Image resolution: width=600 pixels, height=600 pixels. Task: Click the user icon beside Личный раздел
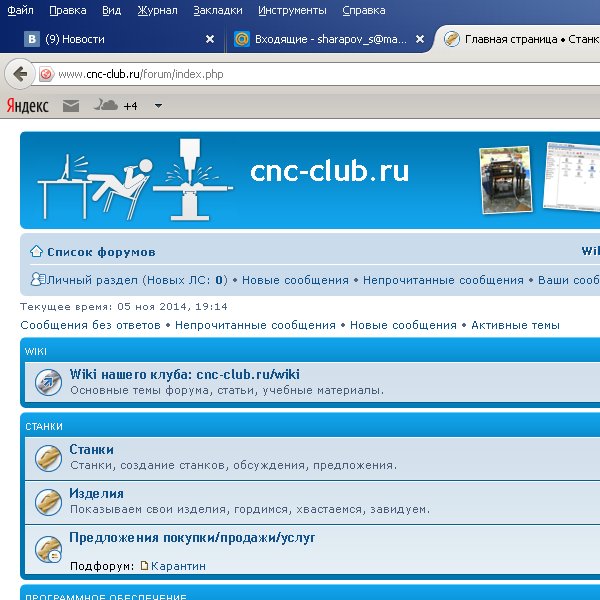[38, 279]
